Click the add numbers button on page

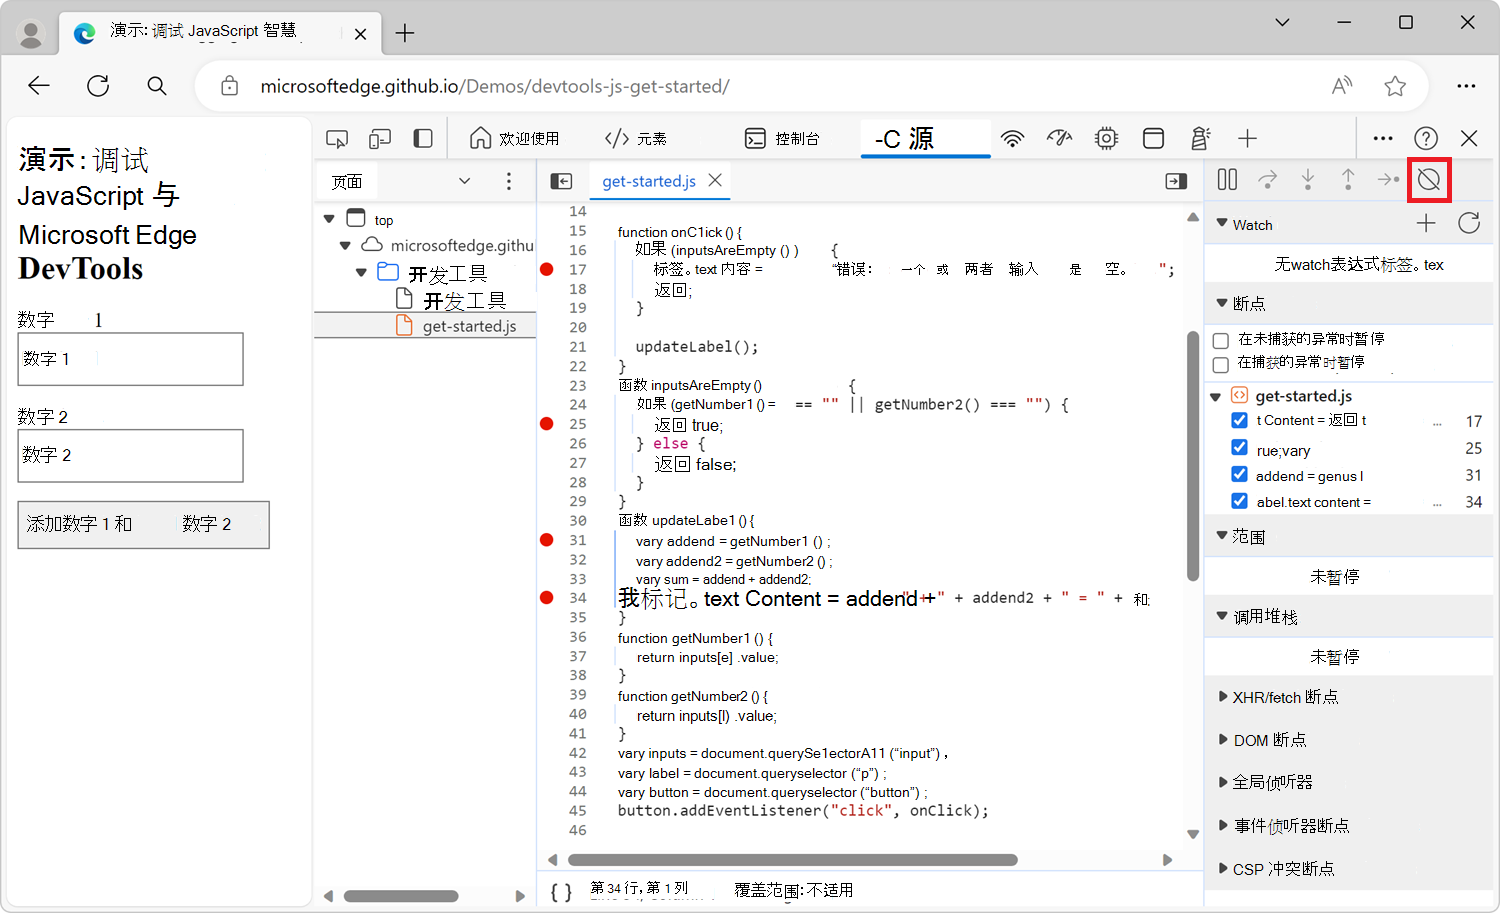click(143, 525)
